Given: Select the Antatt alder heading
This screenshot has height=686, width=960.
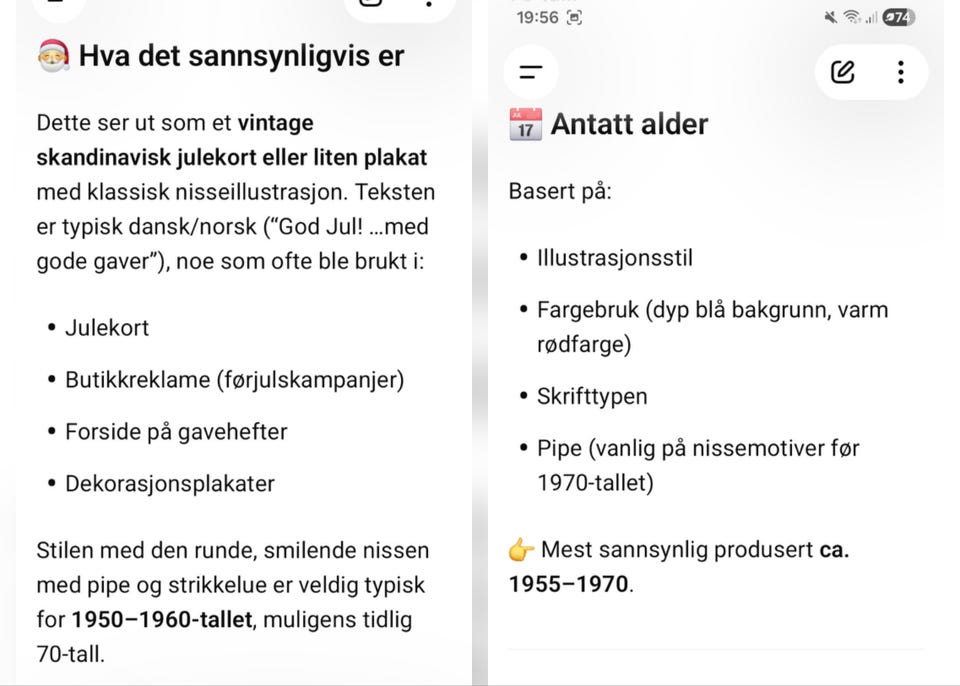Looking at the screenshot, I should 629,124.
